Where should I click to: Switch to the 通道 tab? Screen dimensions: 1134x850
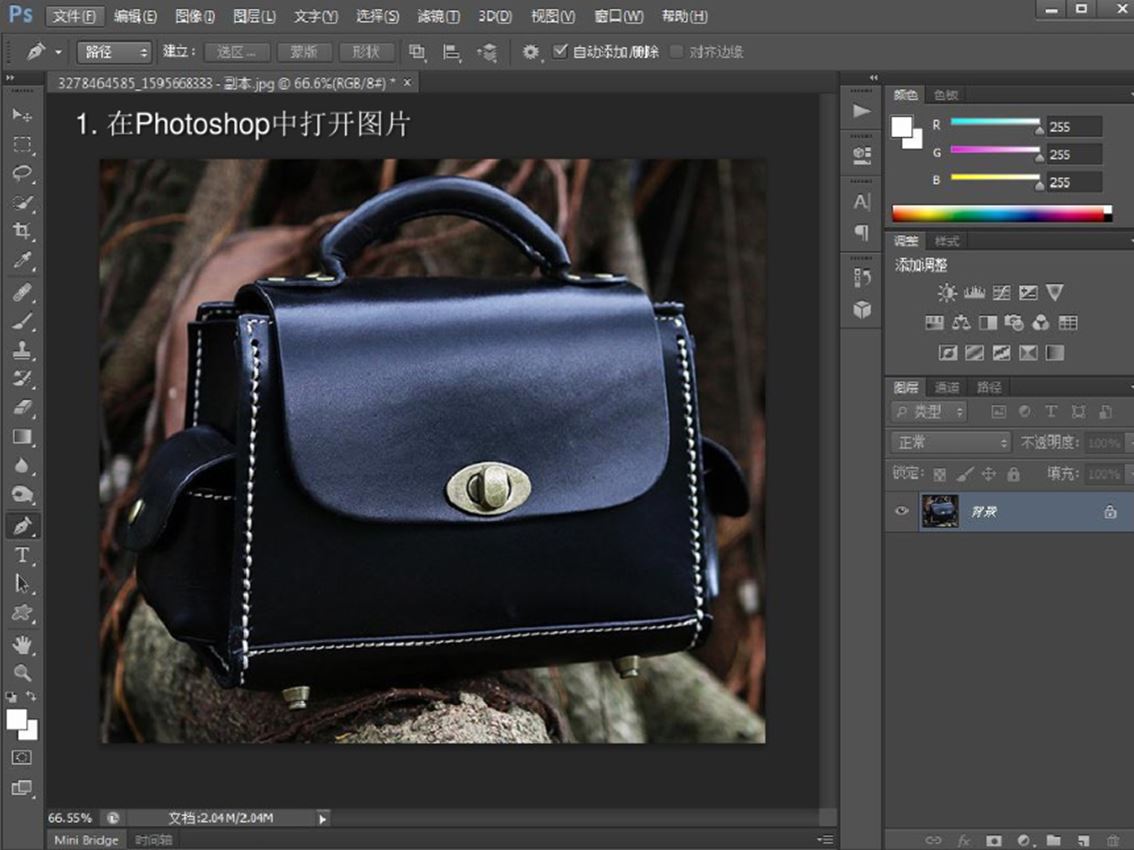[946, 388]
